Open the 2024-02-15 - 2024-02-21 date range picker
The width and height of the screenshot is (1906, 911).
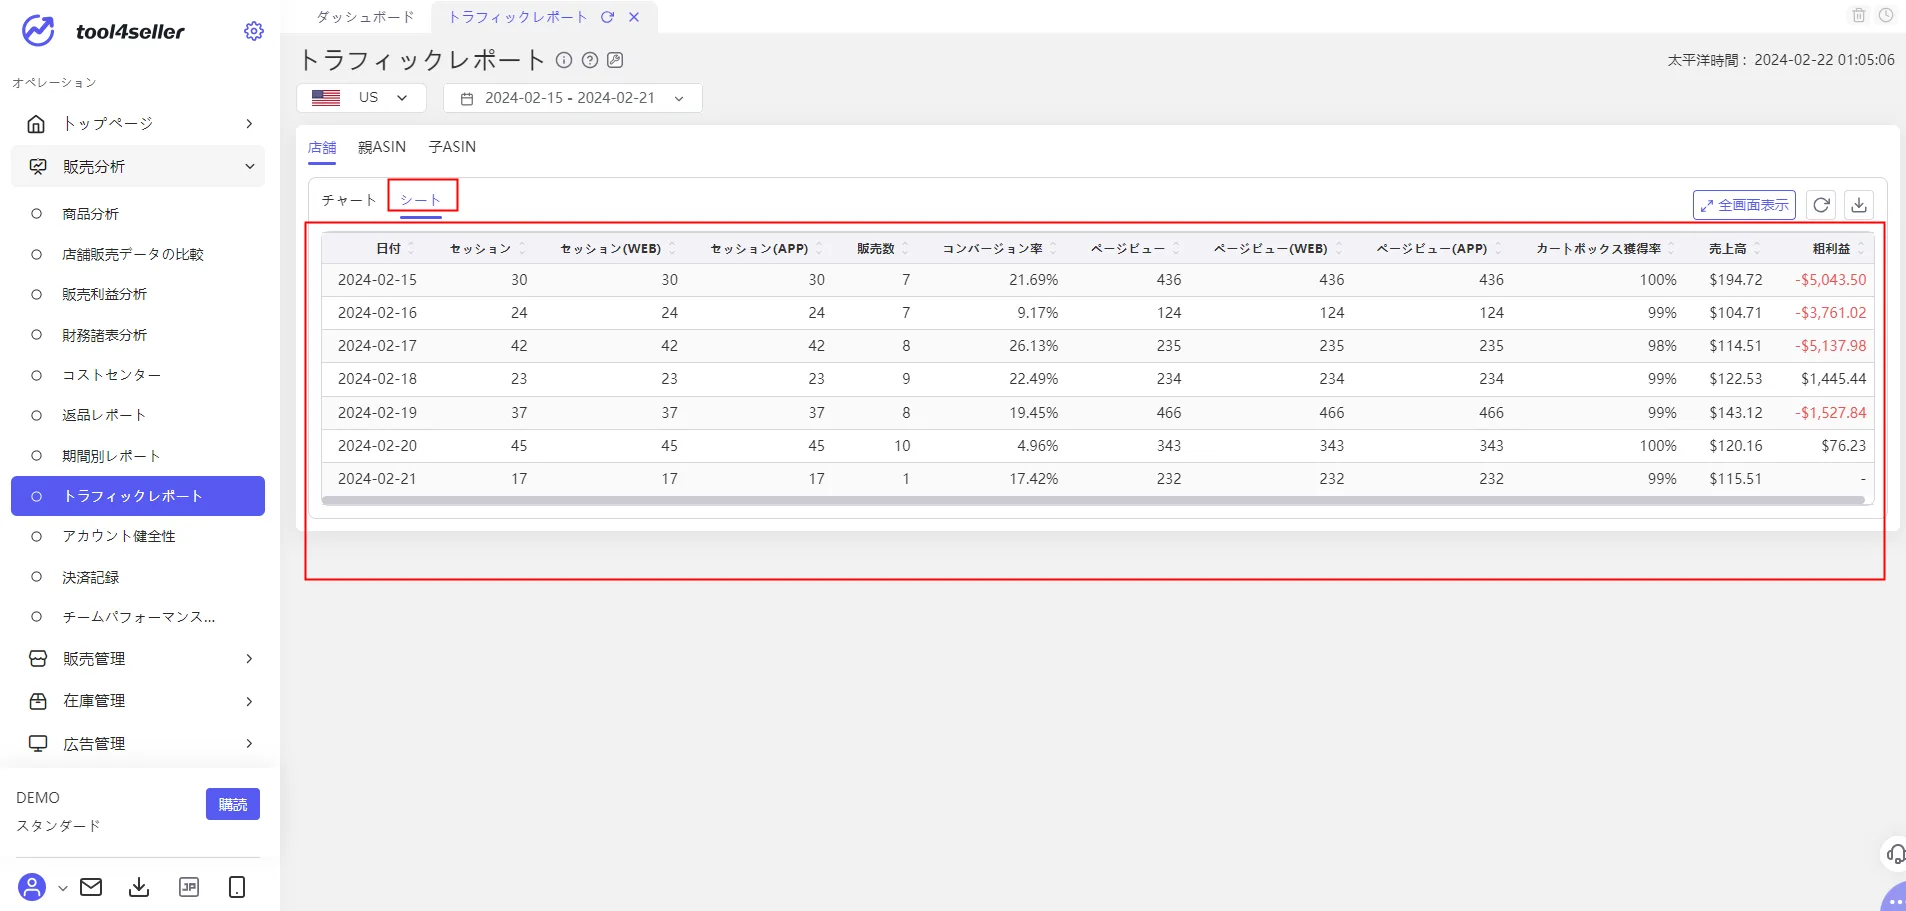[x=572, y=98]
